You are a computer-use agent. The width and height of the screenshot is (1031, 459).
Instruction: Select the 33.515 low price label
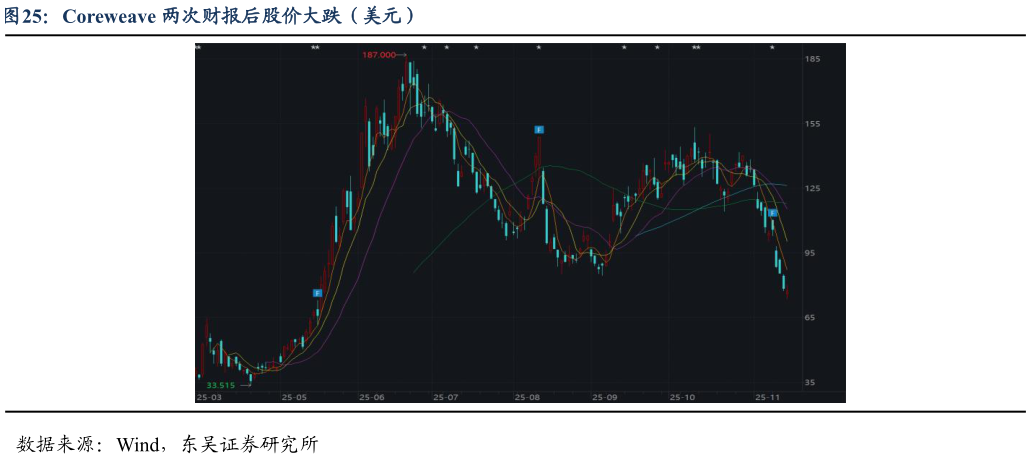tap(219, 385)
